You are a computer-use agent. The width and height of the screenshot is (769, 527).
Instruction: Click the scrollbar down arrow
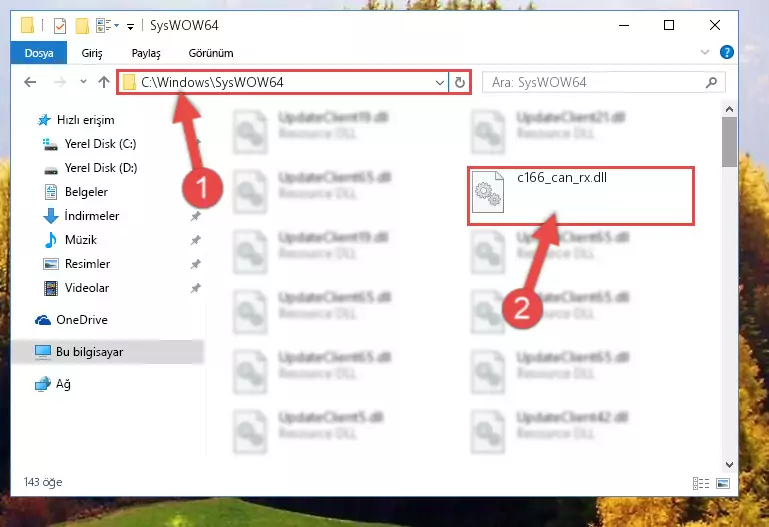click(x=729, y=464)
